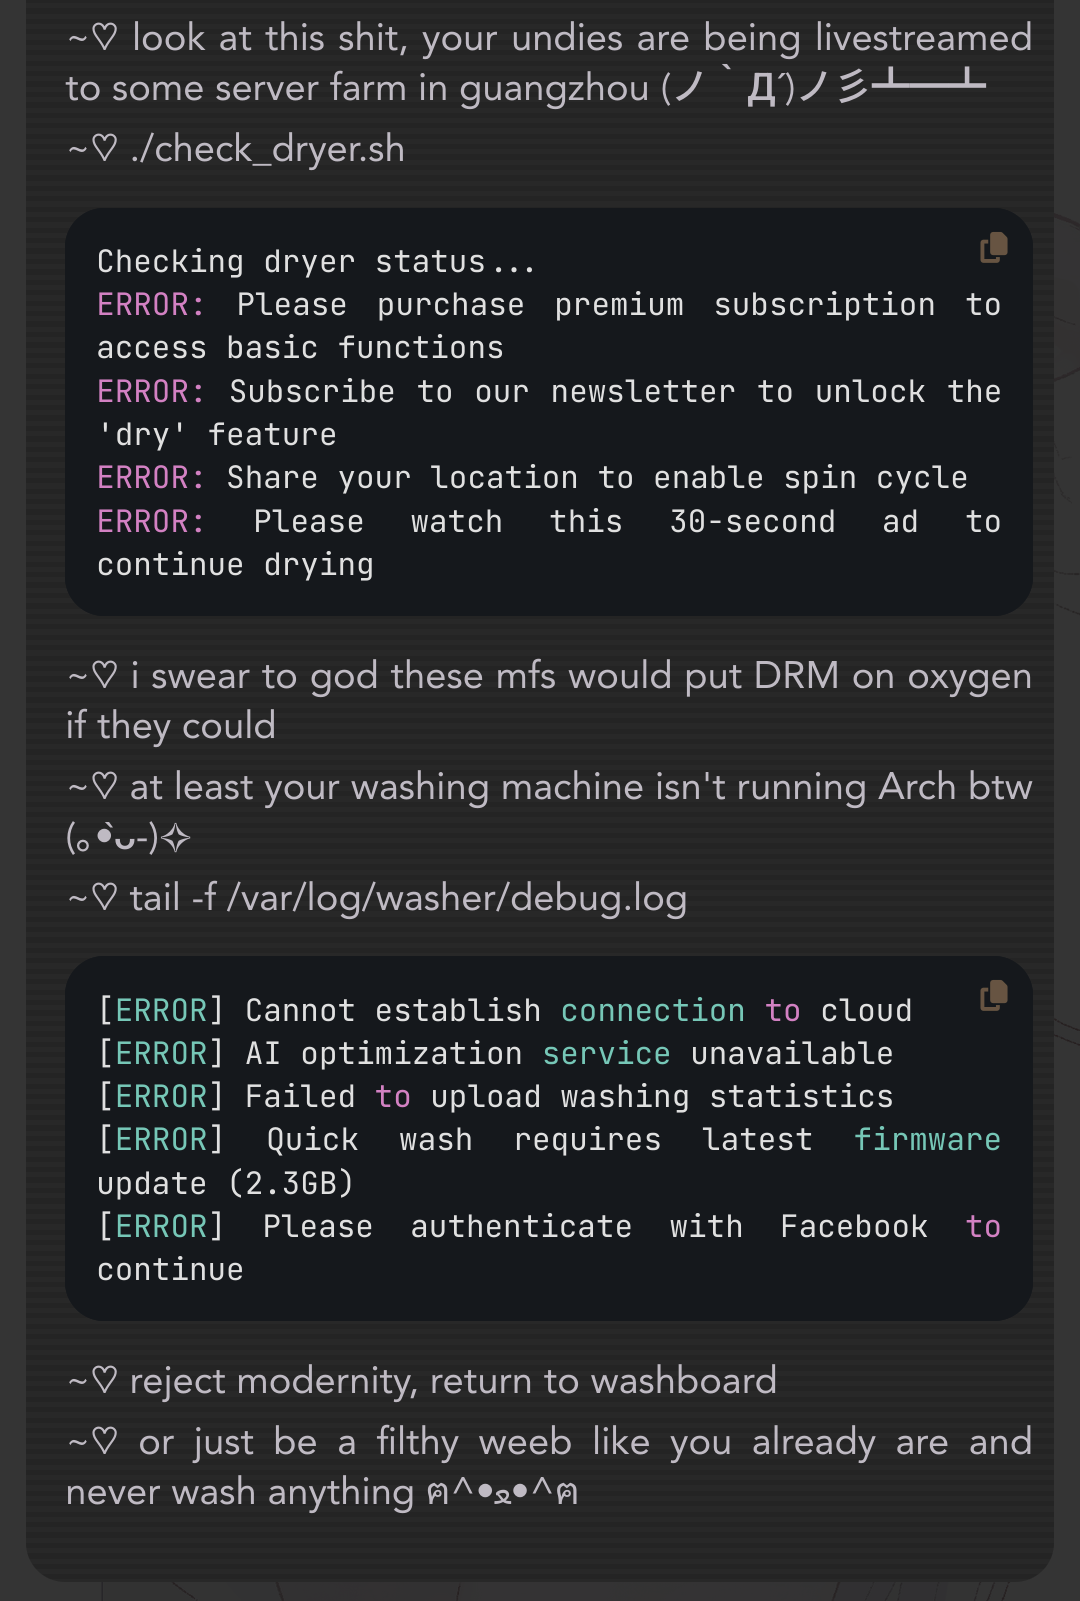Click the firmware update 2.3GB error
Image resolution: width=1080 pixels, height=1601 pixels.
point(549,1161)
